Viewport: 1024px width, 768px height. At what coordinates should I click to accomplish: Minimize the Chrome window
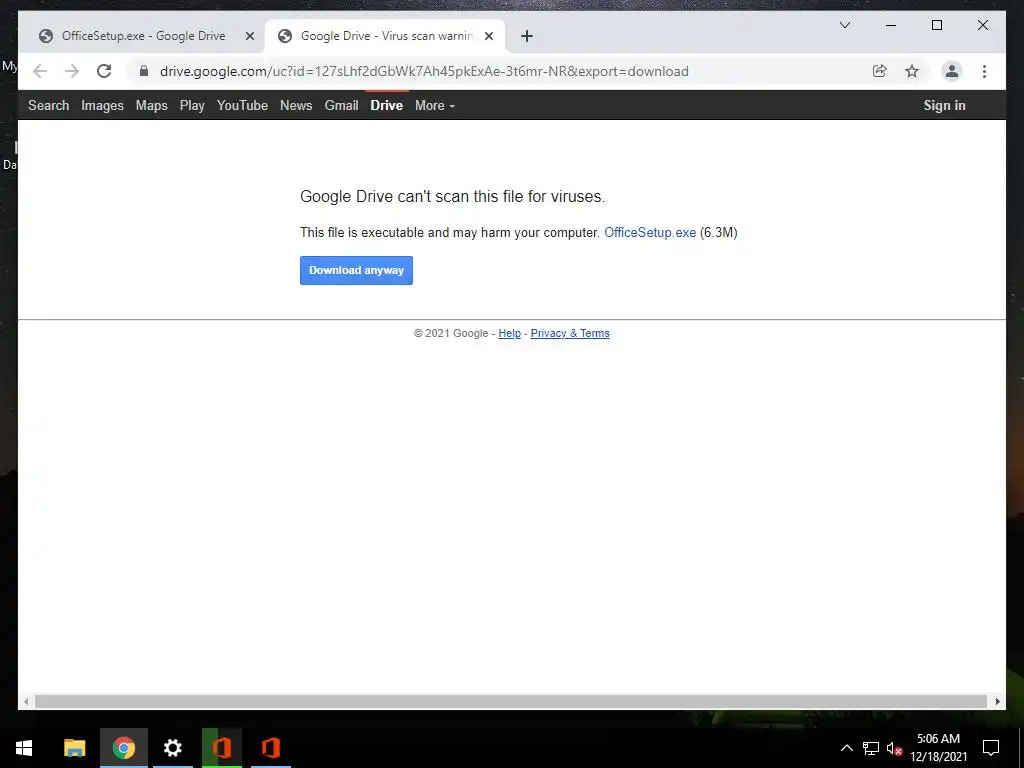[891, 25]
